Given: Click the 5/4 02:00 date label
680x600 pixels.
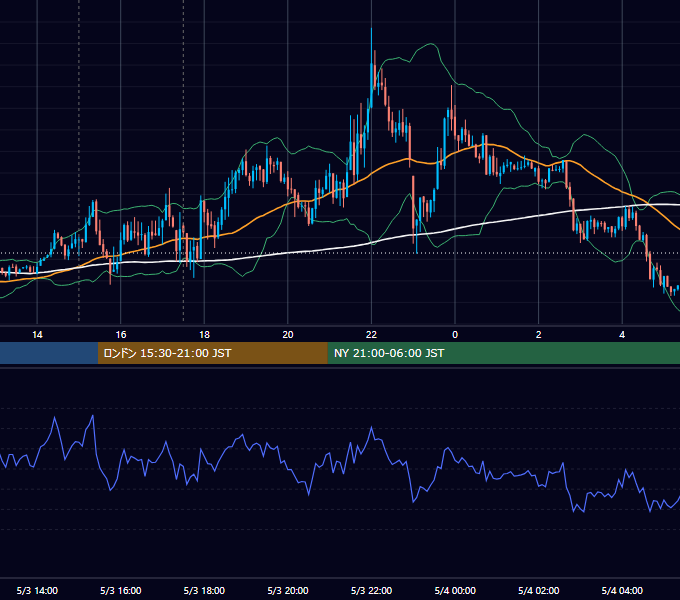Looking at the screenshot, I should click(x=539, y=590).
